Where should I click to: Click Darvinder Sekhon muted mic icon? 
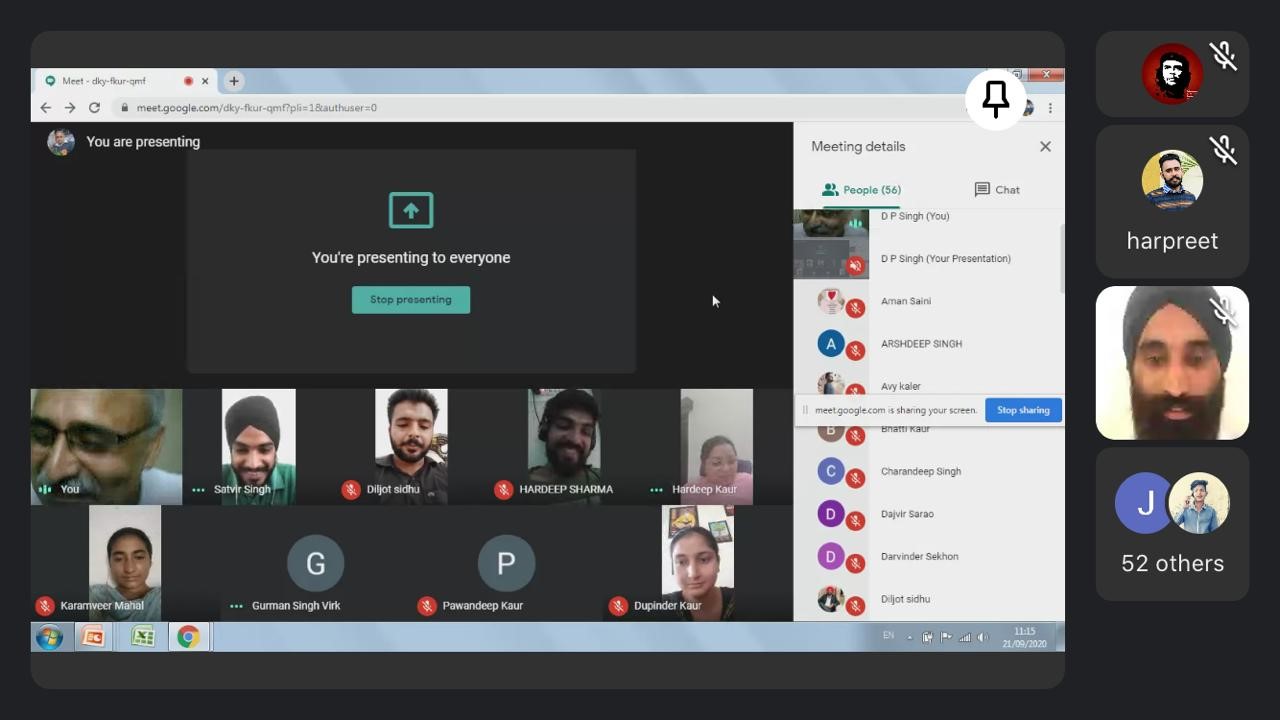855,564
